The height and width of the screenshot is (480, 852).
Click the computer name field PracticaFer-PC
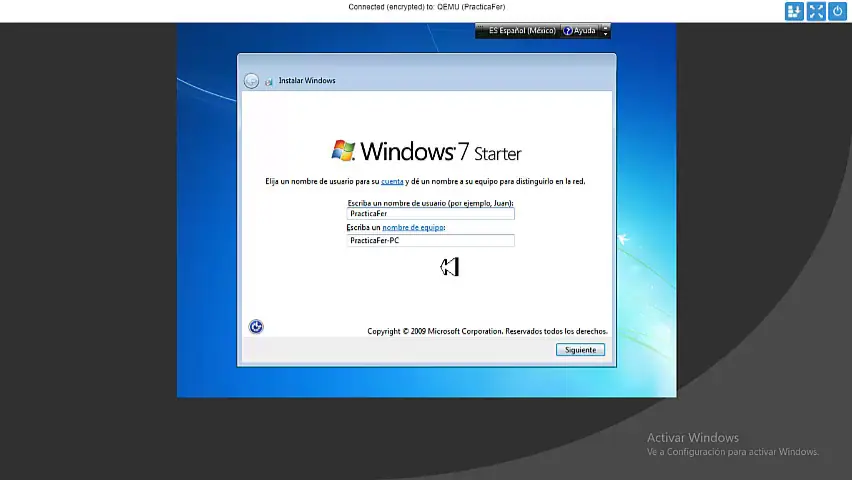pos(430,240)
